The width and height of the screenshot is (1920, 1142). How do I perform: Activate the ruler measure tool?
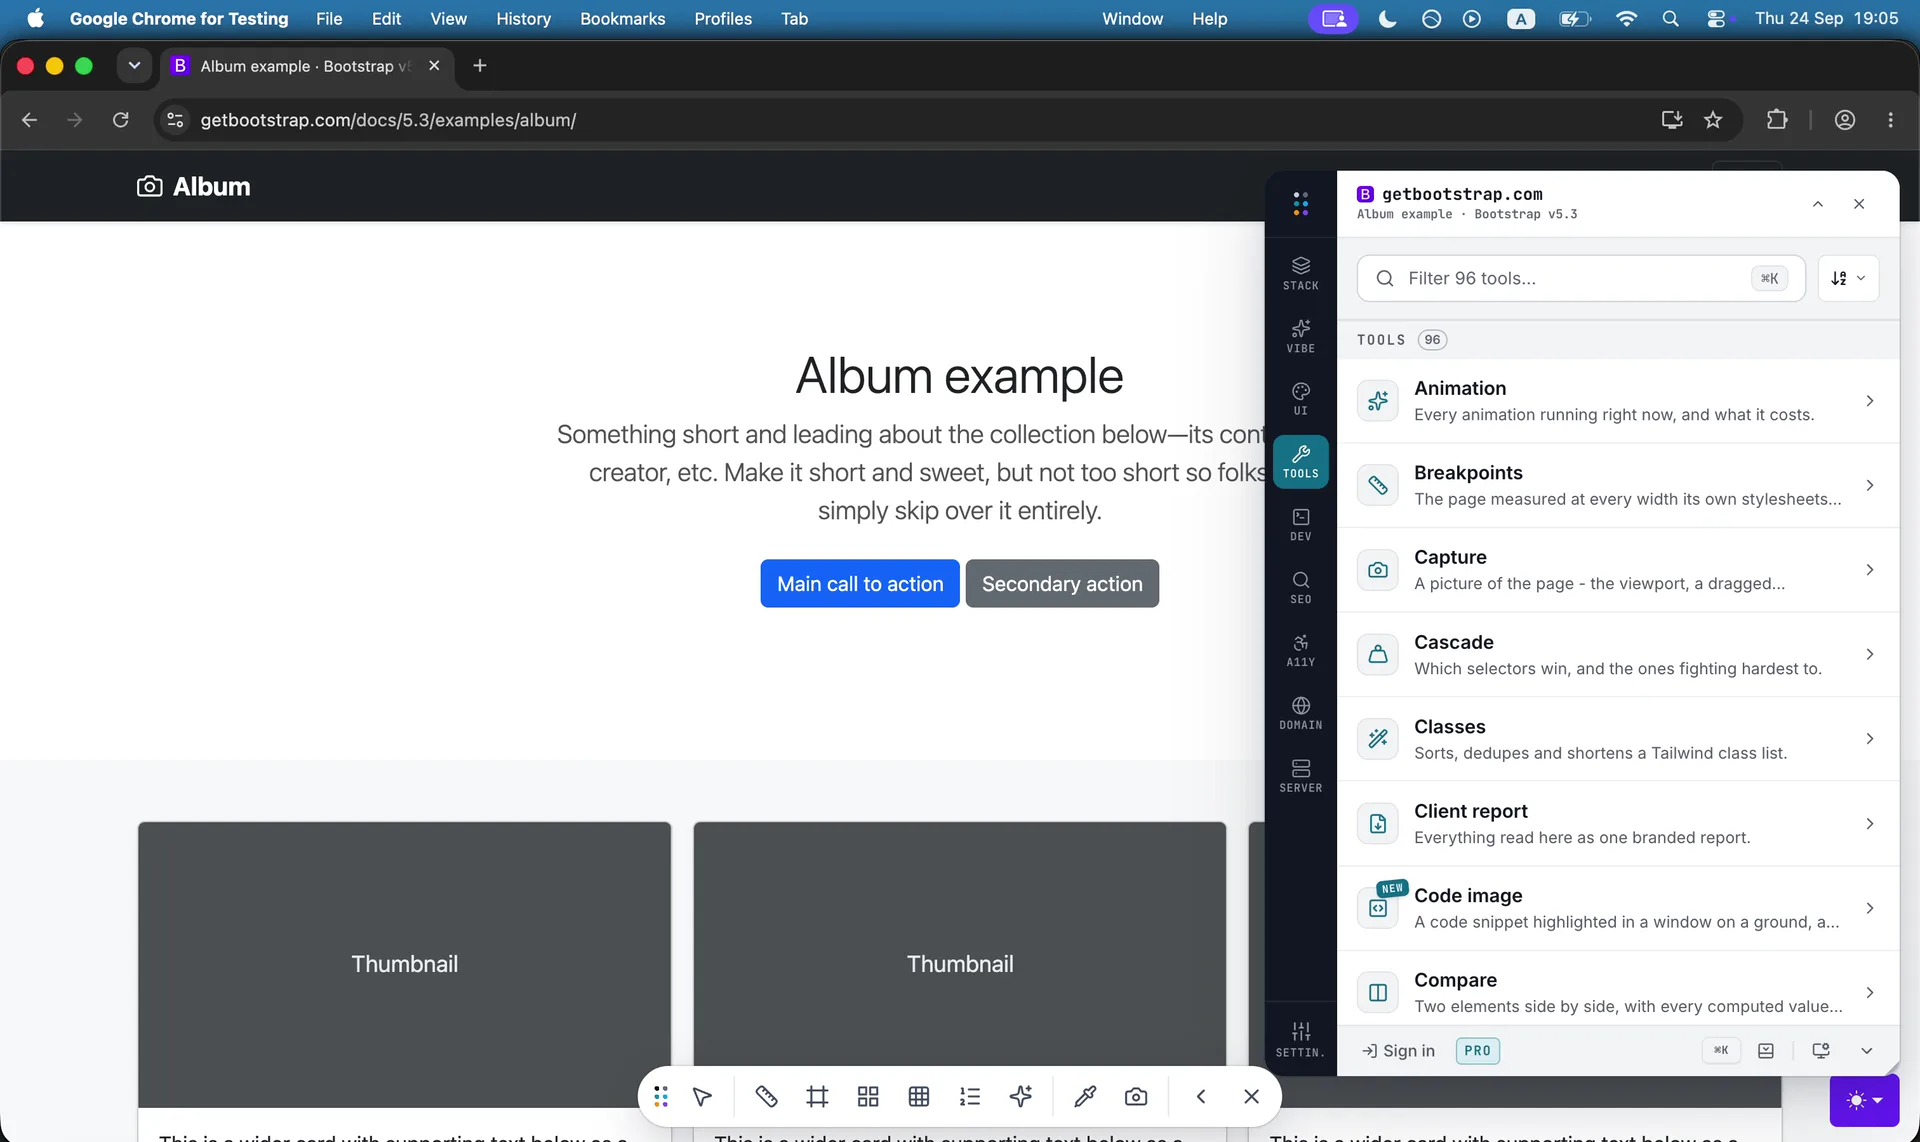tap(766, 1097)
